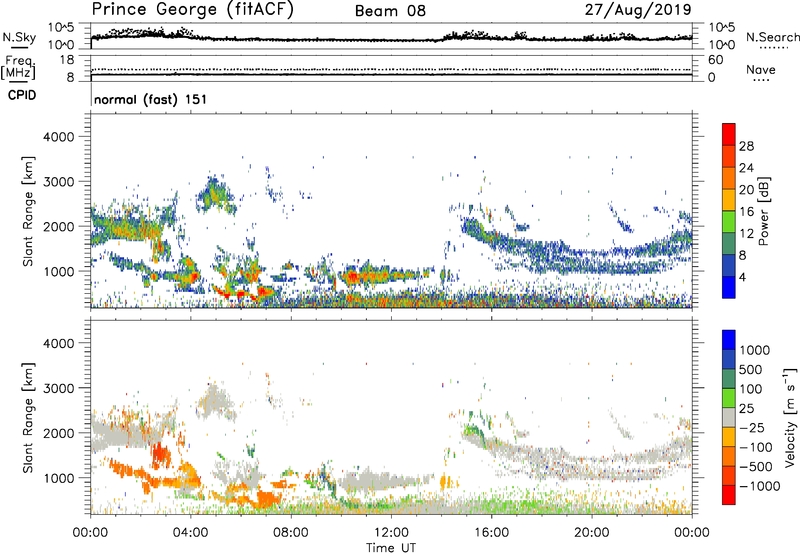Click the velocity color bar's red bottom segment
800x554 pixels.
click(729, 495)
